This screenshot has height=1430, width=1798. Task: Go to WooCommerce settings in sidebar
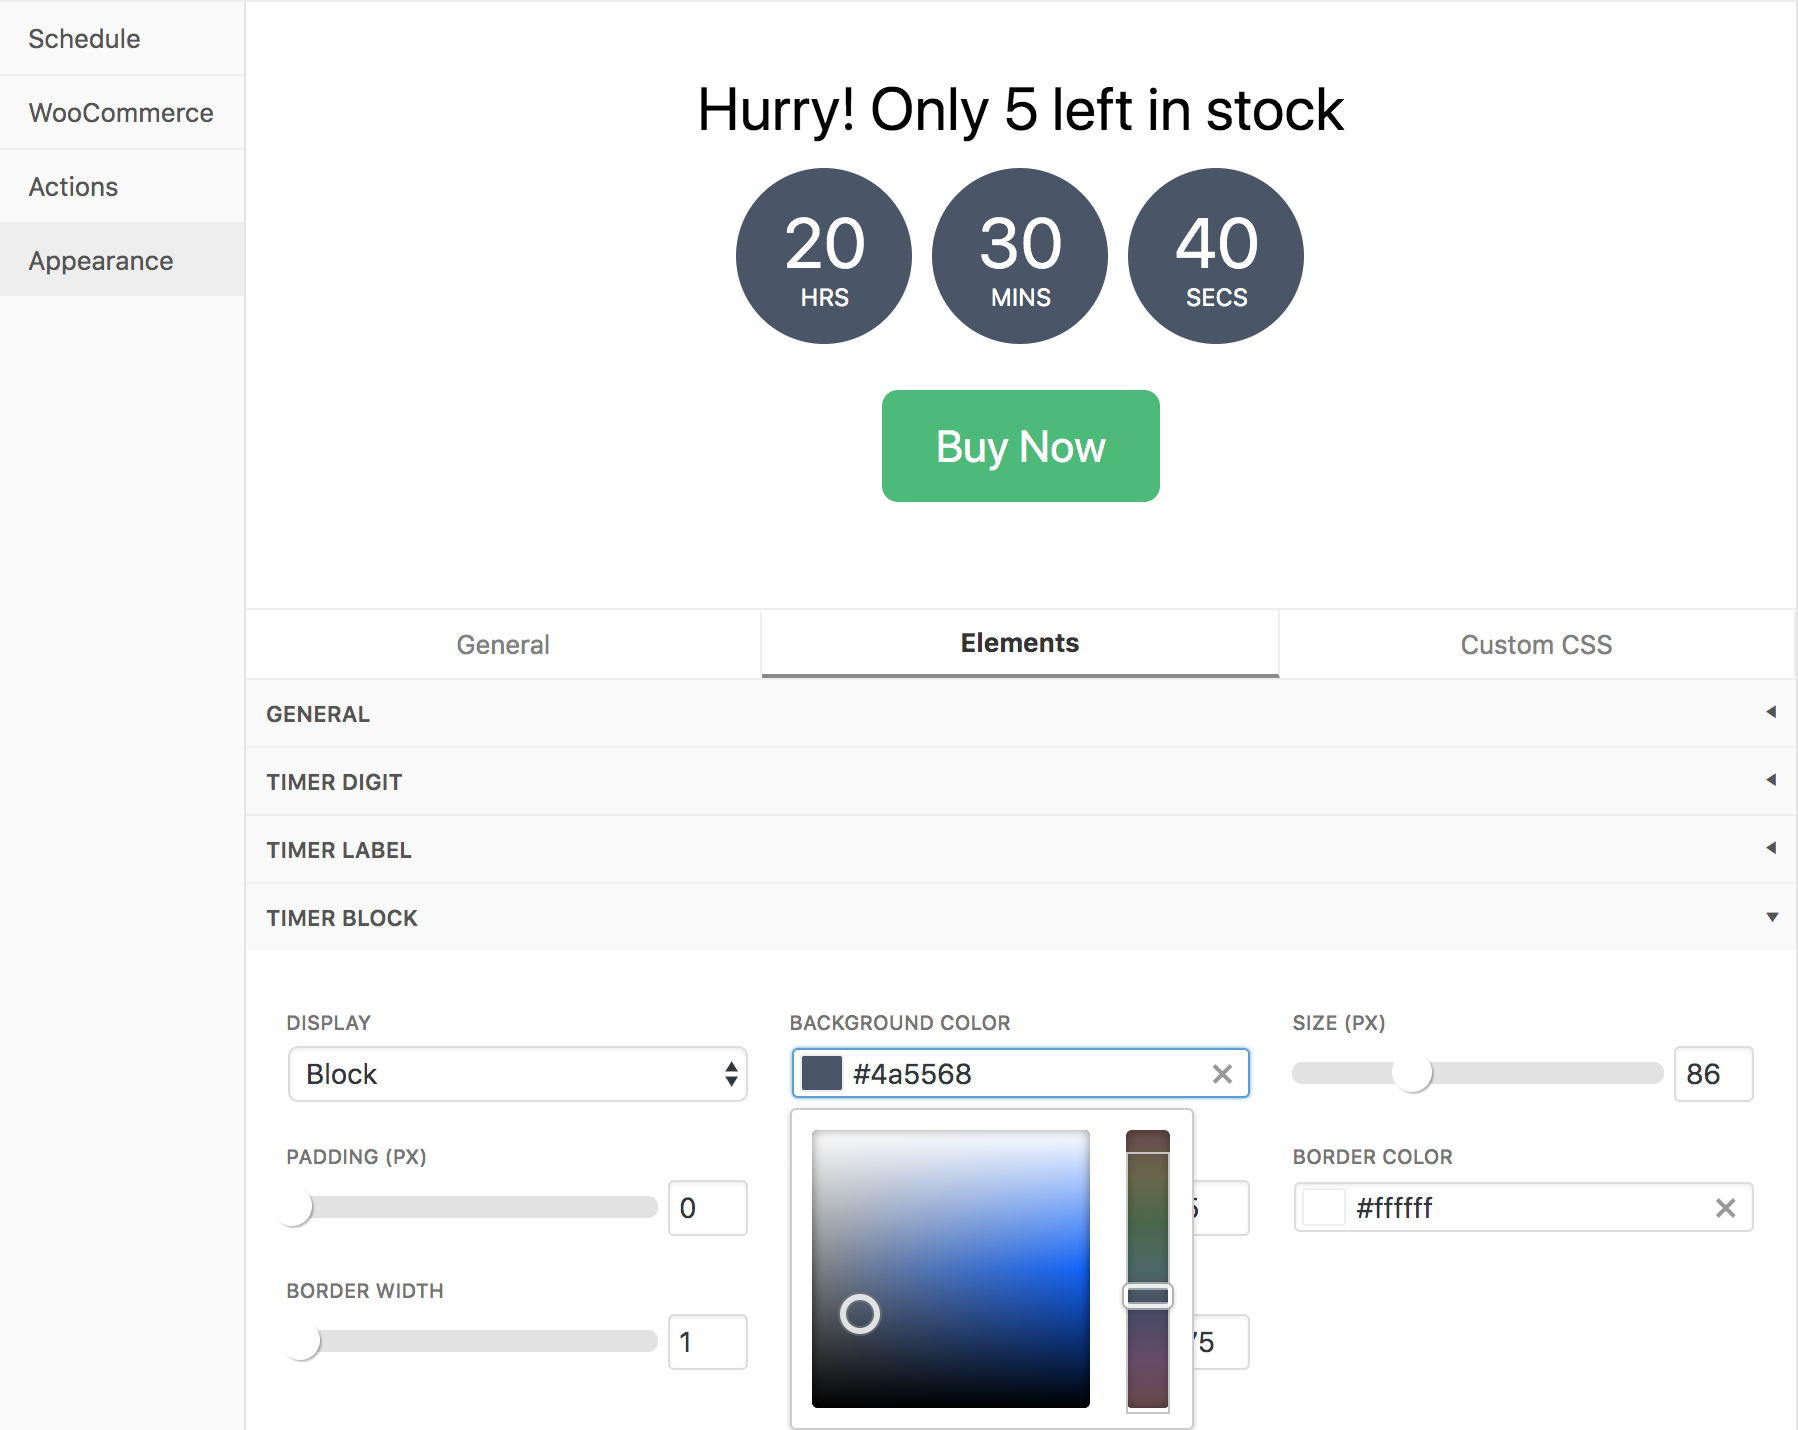[x=121, y=113]
